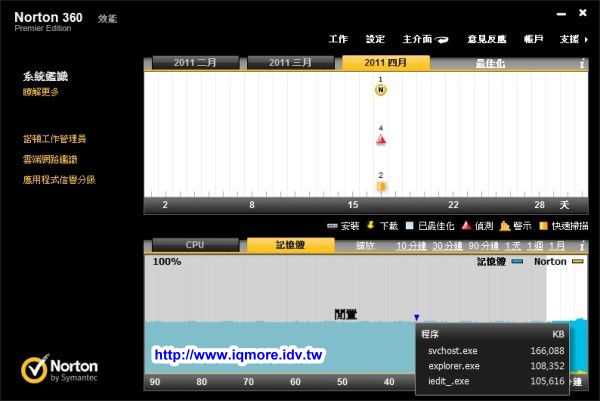Click the 已最佳化 legend square icon
The image size is (600, 401).
pyautogui.click(x=409, y=226)
